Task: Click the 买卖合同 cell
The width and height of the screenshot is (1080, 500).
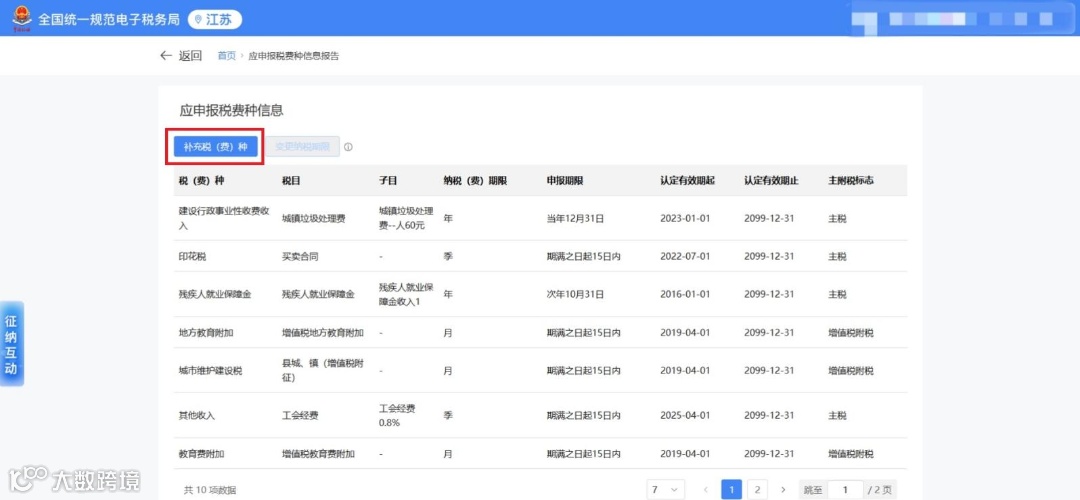Action: click(300, 256)
